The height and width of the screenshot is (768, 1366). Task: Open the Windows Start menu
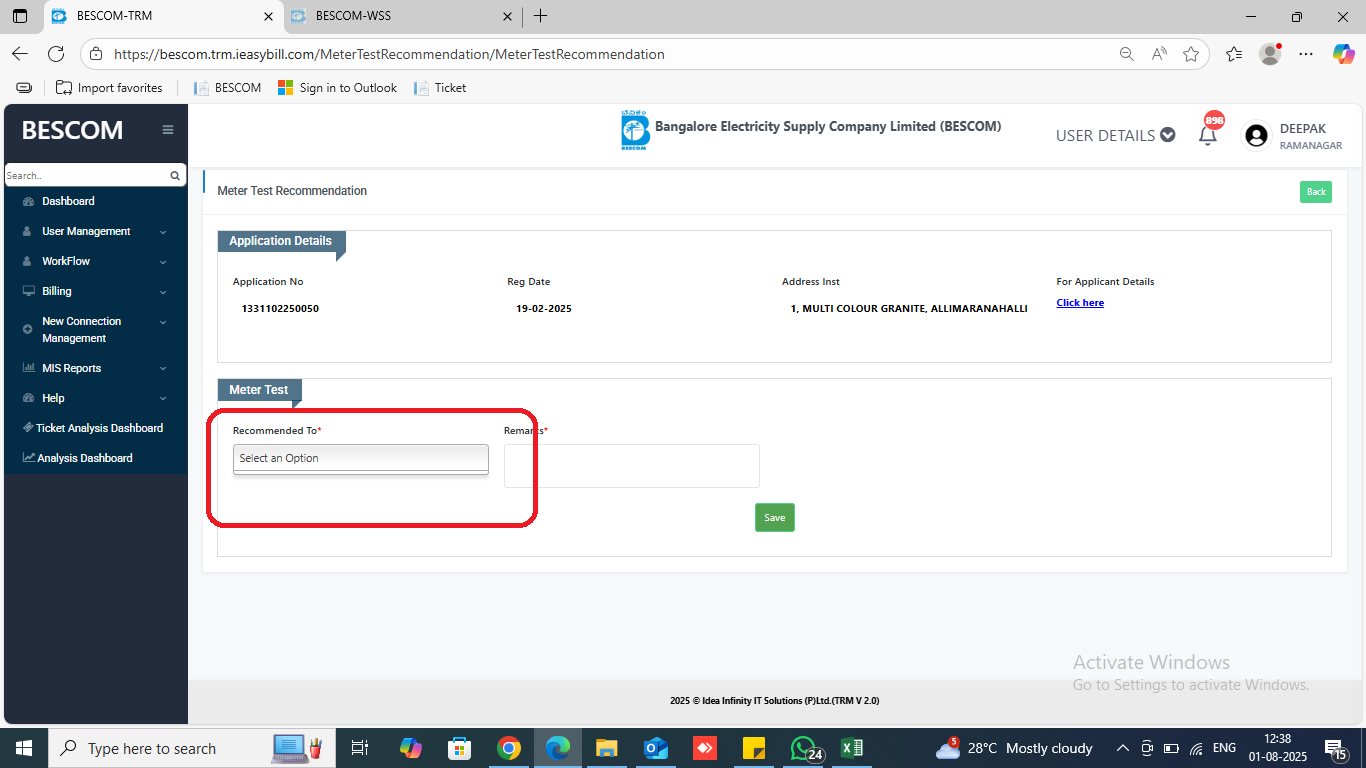tap(23, 748)
